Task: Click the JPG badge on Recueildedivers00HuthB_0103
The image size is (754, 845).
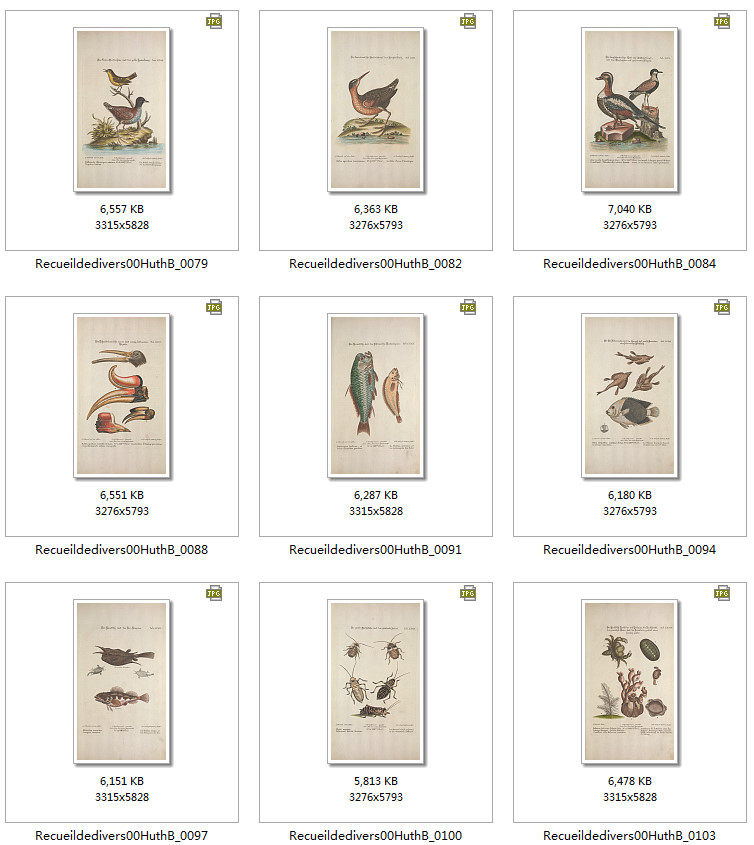Action: [x=722, y=593]
